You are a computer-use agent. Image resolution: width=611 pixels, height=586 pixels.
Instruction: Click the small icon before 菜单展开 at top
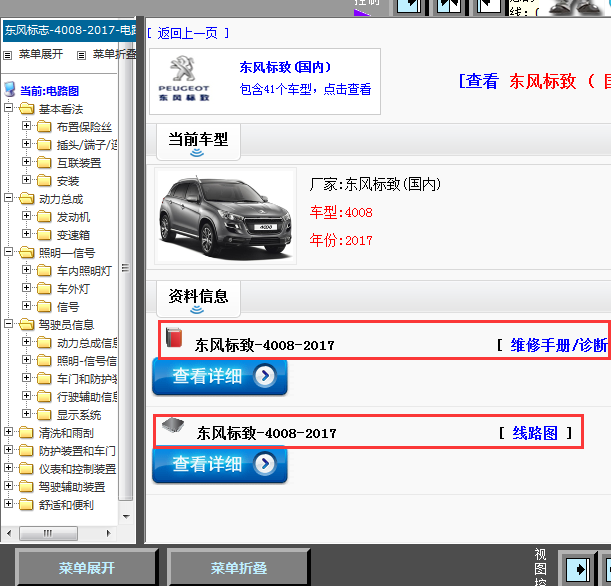(x=8, y=55)
